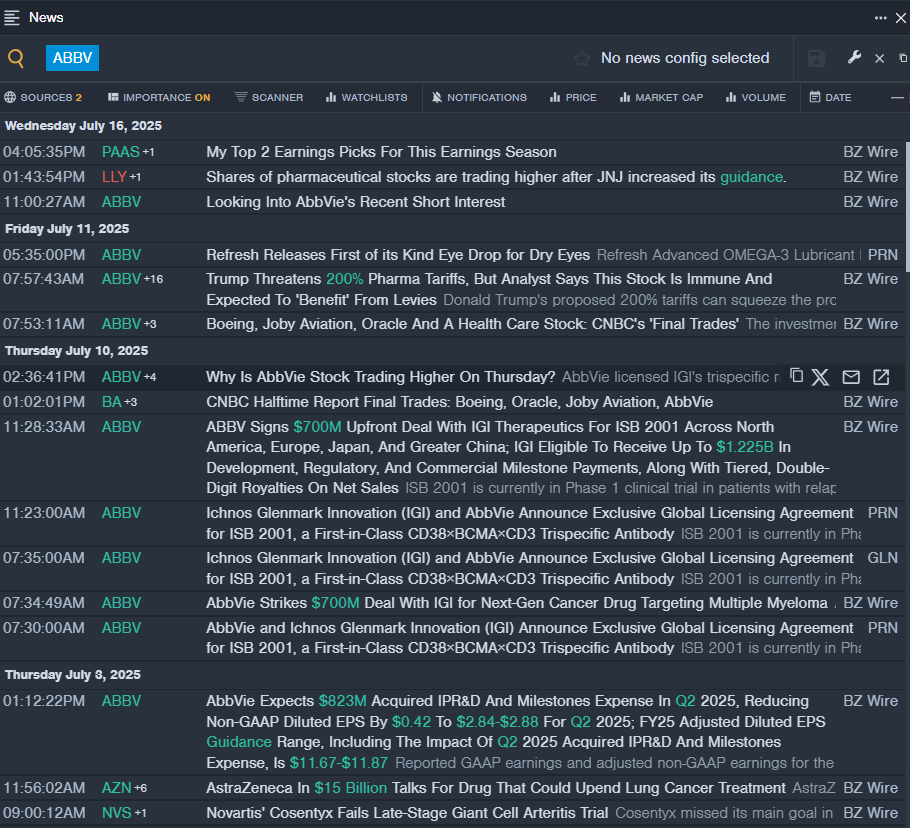Click the PAAS ticker symbol
Screen dimensions: 910x828
(x=121, y=152)
